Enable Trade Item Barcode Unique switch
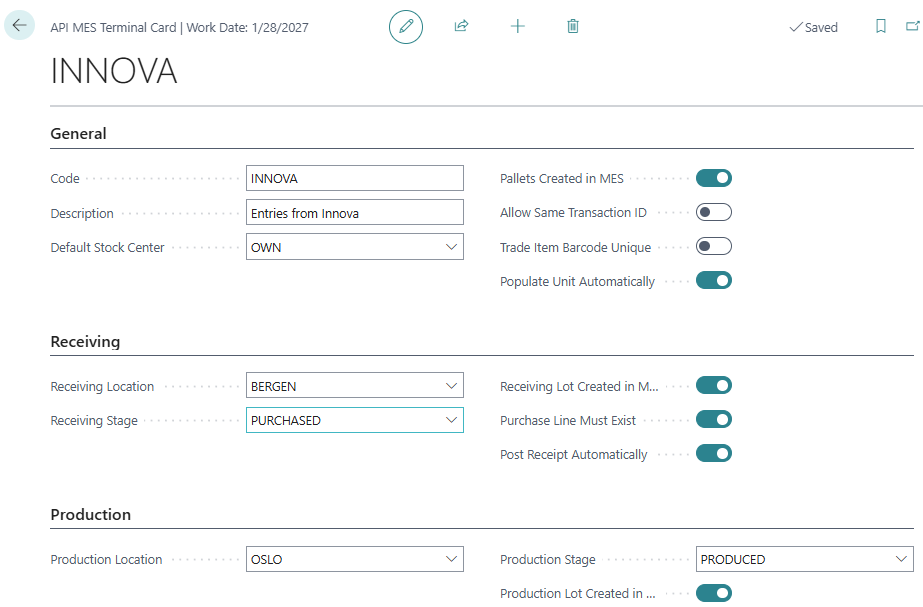 click(713, 246)
